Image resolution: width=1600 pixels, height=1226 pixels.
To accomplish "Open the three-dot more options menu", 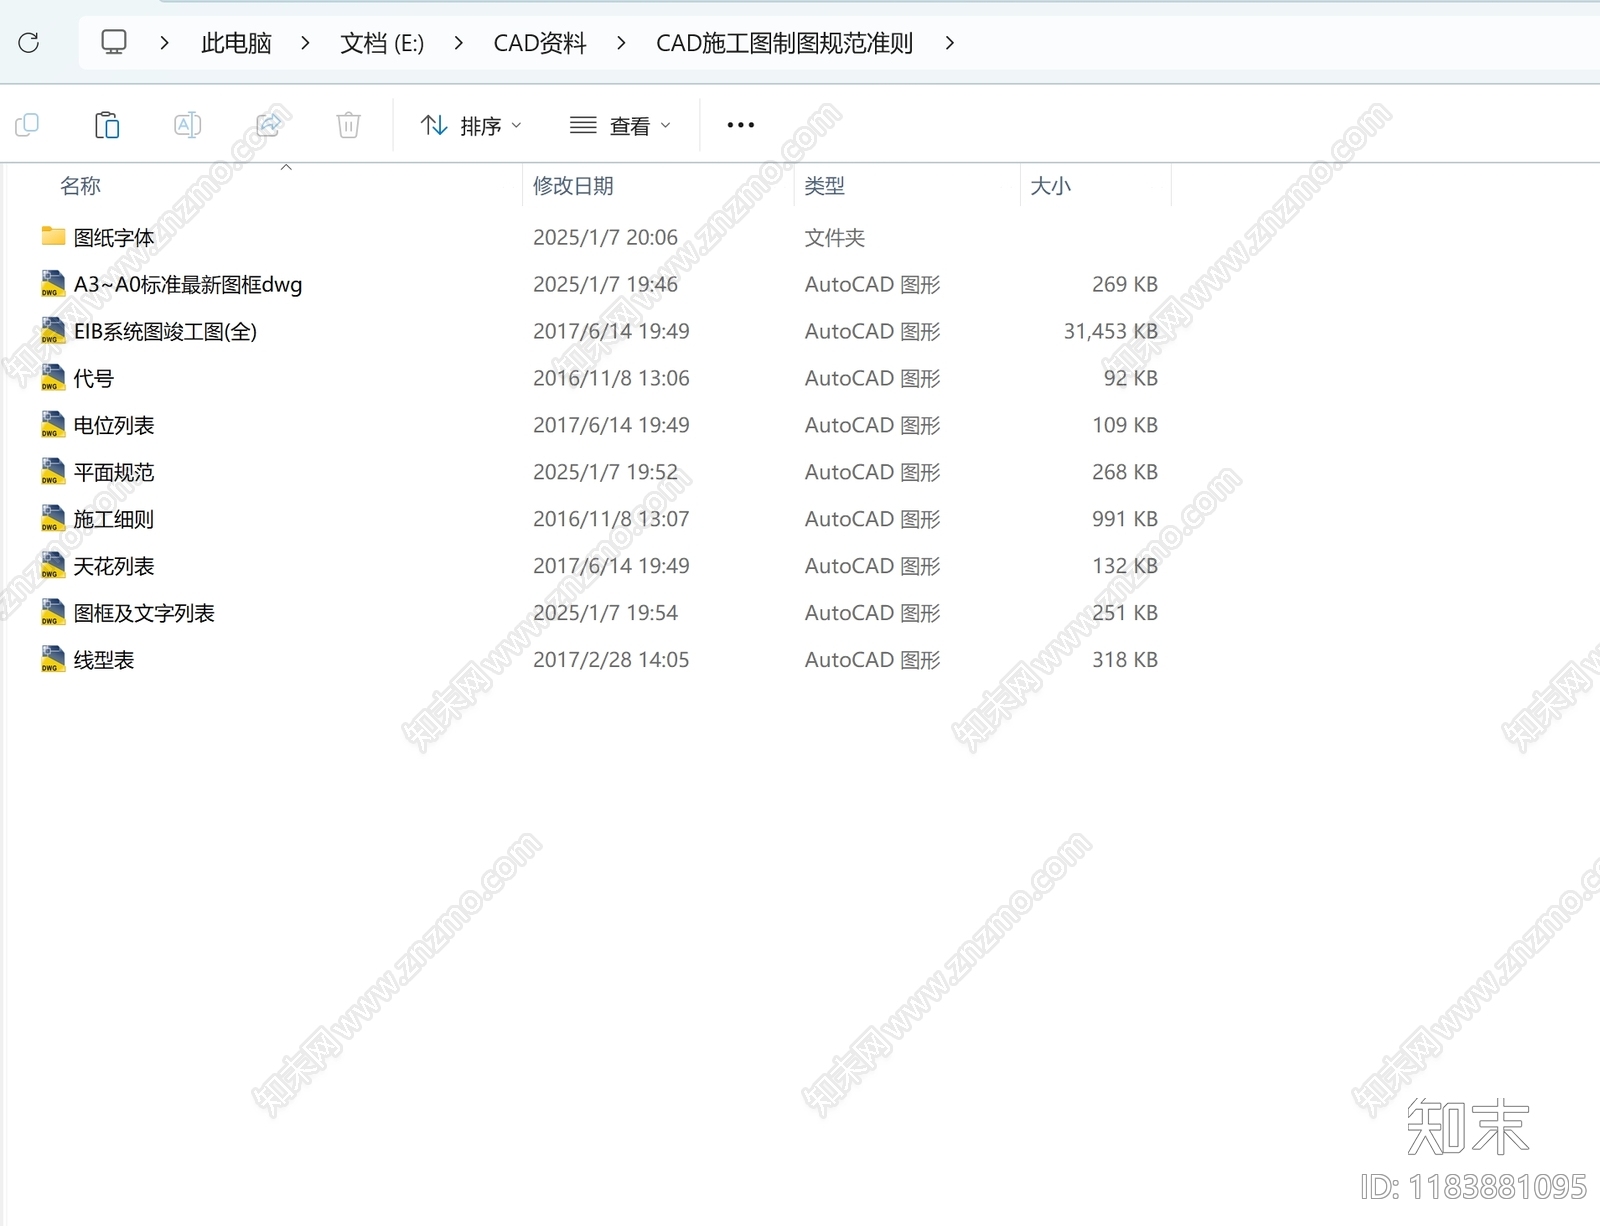I will click(741, 125).
